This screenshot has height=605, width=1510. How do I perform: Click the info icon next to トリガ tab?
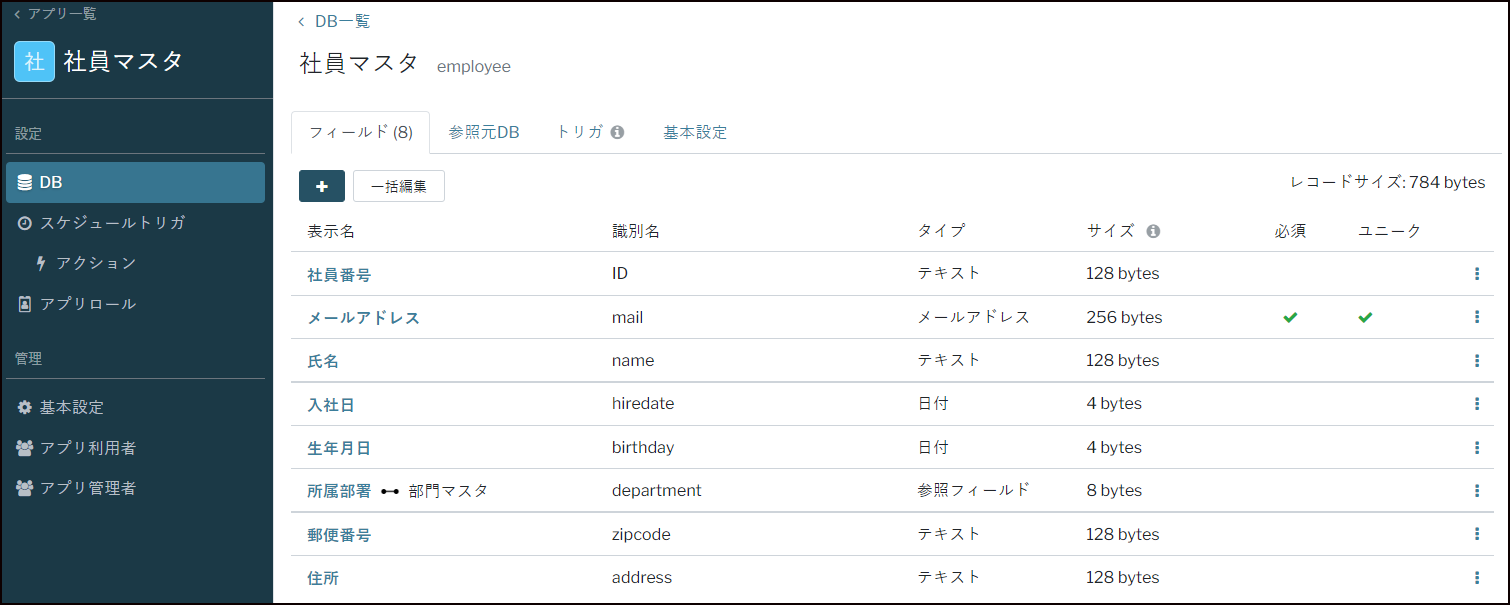pos(617,132)
